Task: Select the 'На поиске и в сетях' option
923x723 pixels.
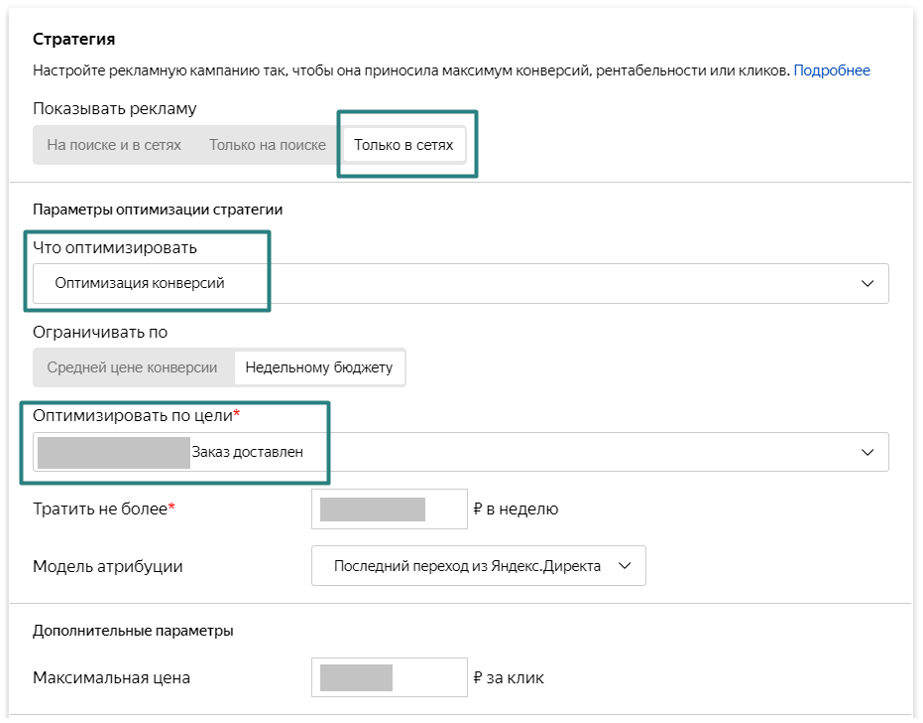Action: pyautogui.click(x=114, y=145)
